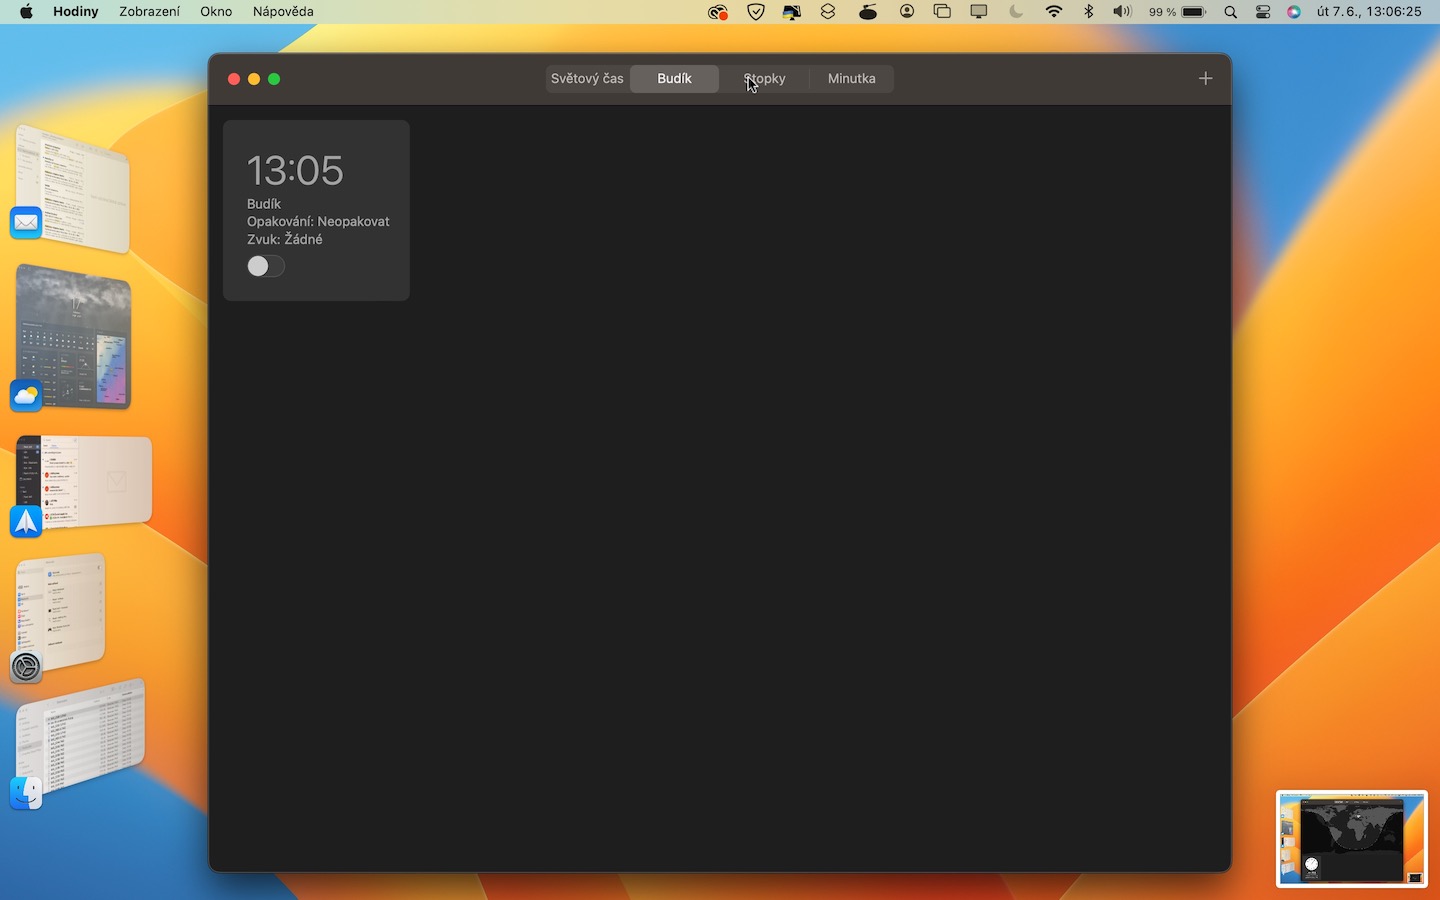Open the Hodiny app menu
Image resolution: width=1440 pixels, height=900 pixels.
(x=75, y=12)
